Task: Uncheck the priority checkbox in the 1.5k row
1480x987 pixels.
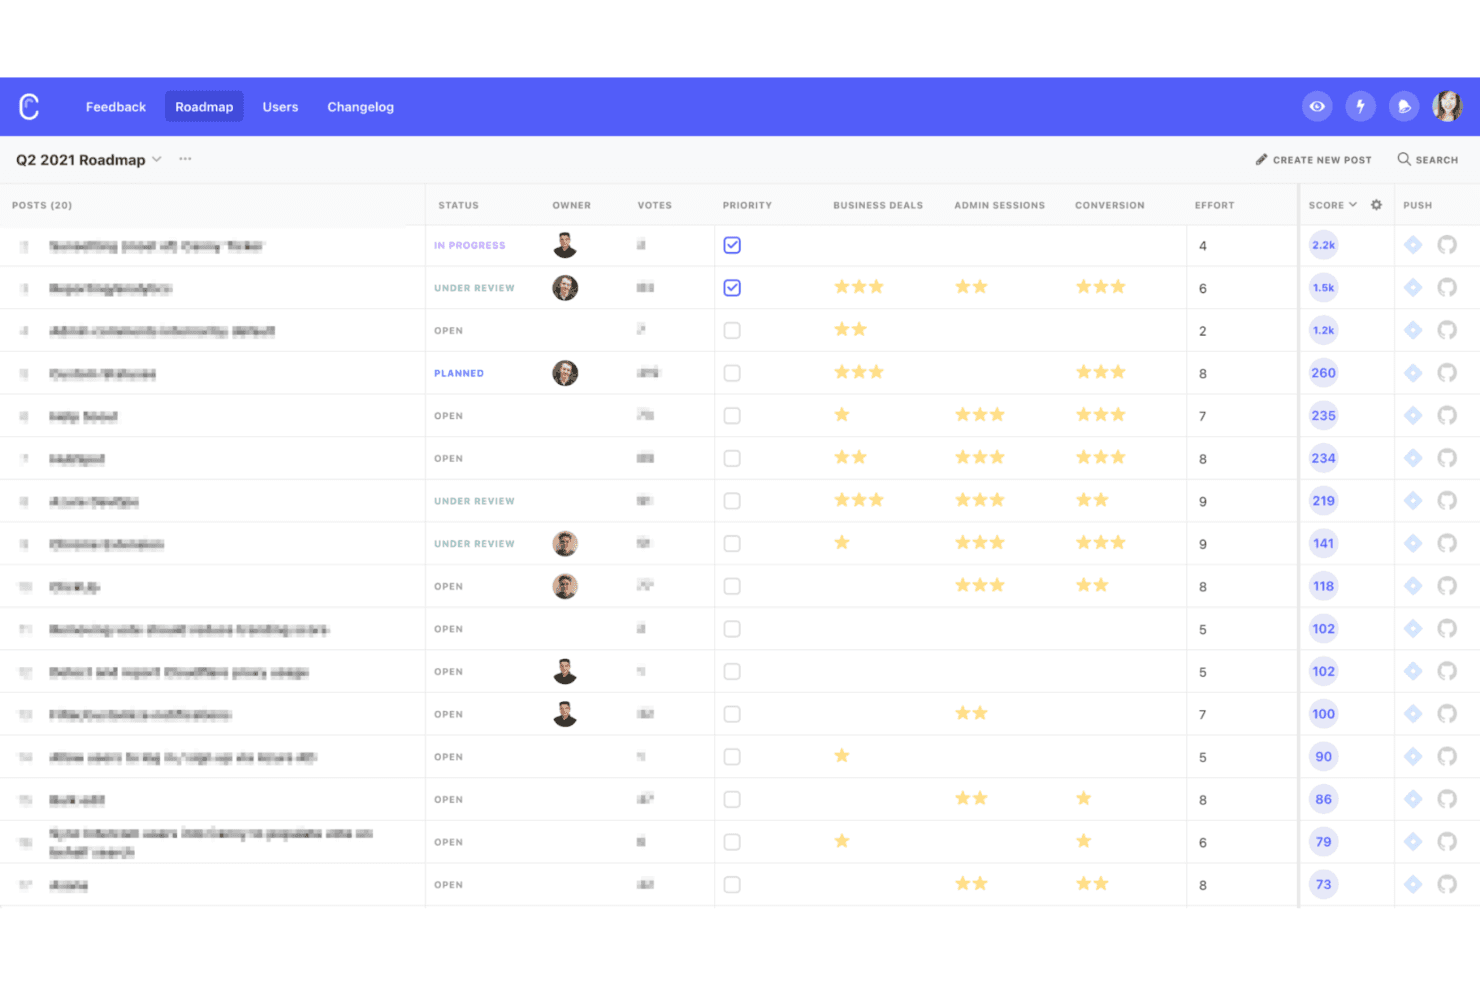Action: click(732, 288)
